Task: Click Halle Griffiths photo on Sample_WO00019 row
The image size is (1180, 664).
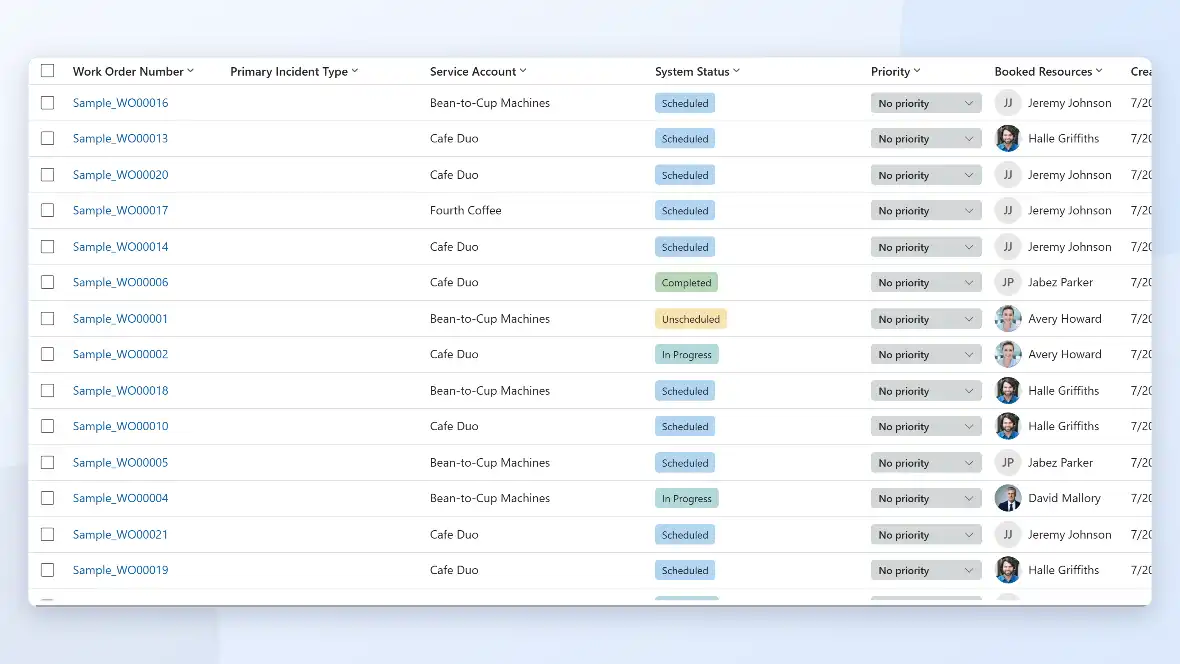Action: click(1008, 570)
